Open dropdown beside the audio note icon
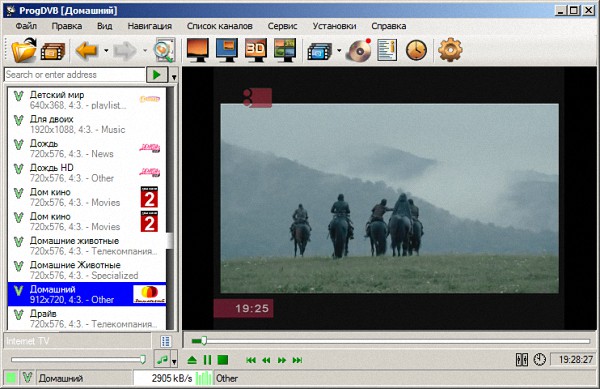The image size is (600, 389). point(174,361)
